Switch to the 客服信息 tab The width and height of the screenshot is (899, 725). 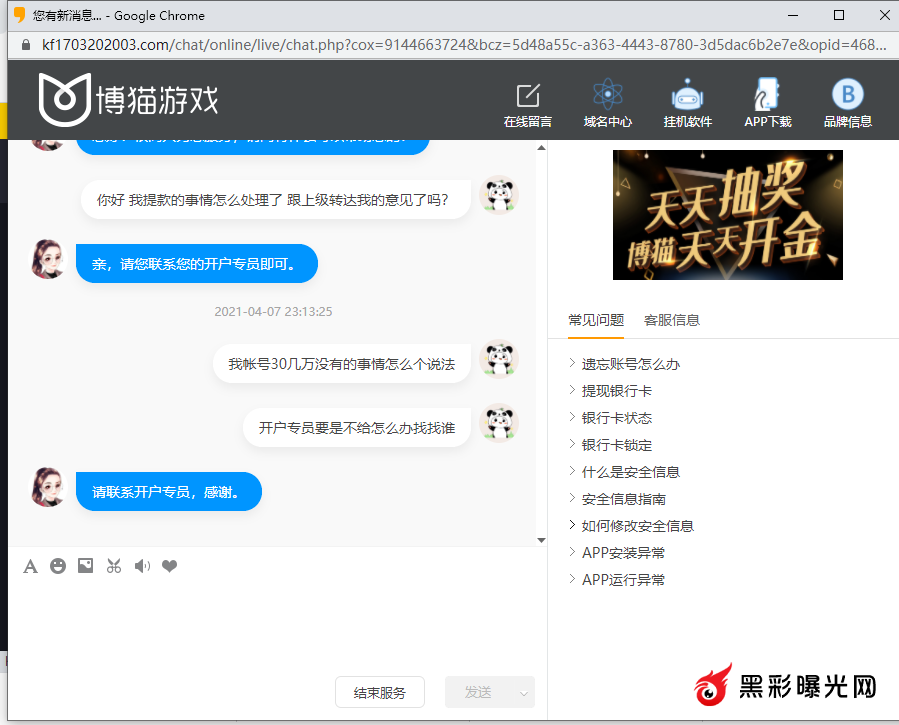[x=672, y=320]
